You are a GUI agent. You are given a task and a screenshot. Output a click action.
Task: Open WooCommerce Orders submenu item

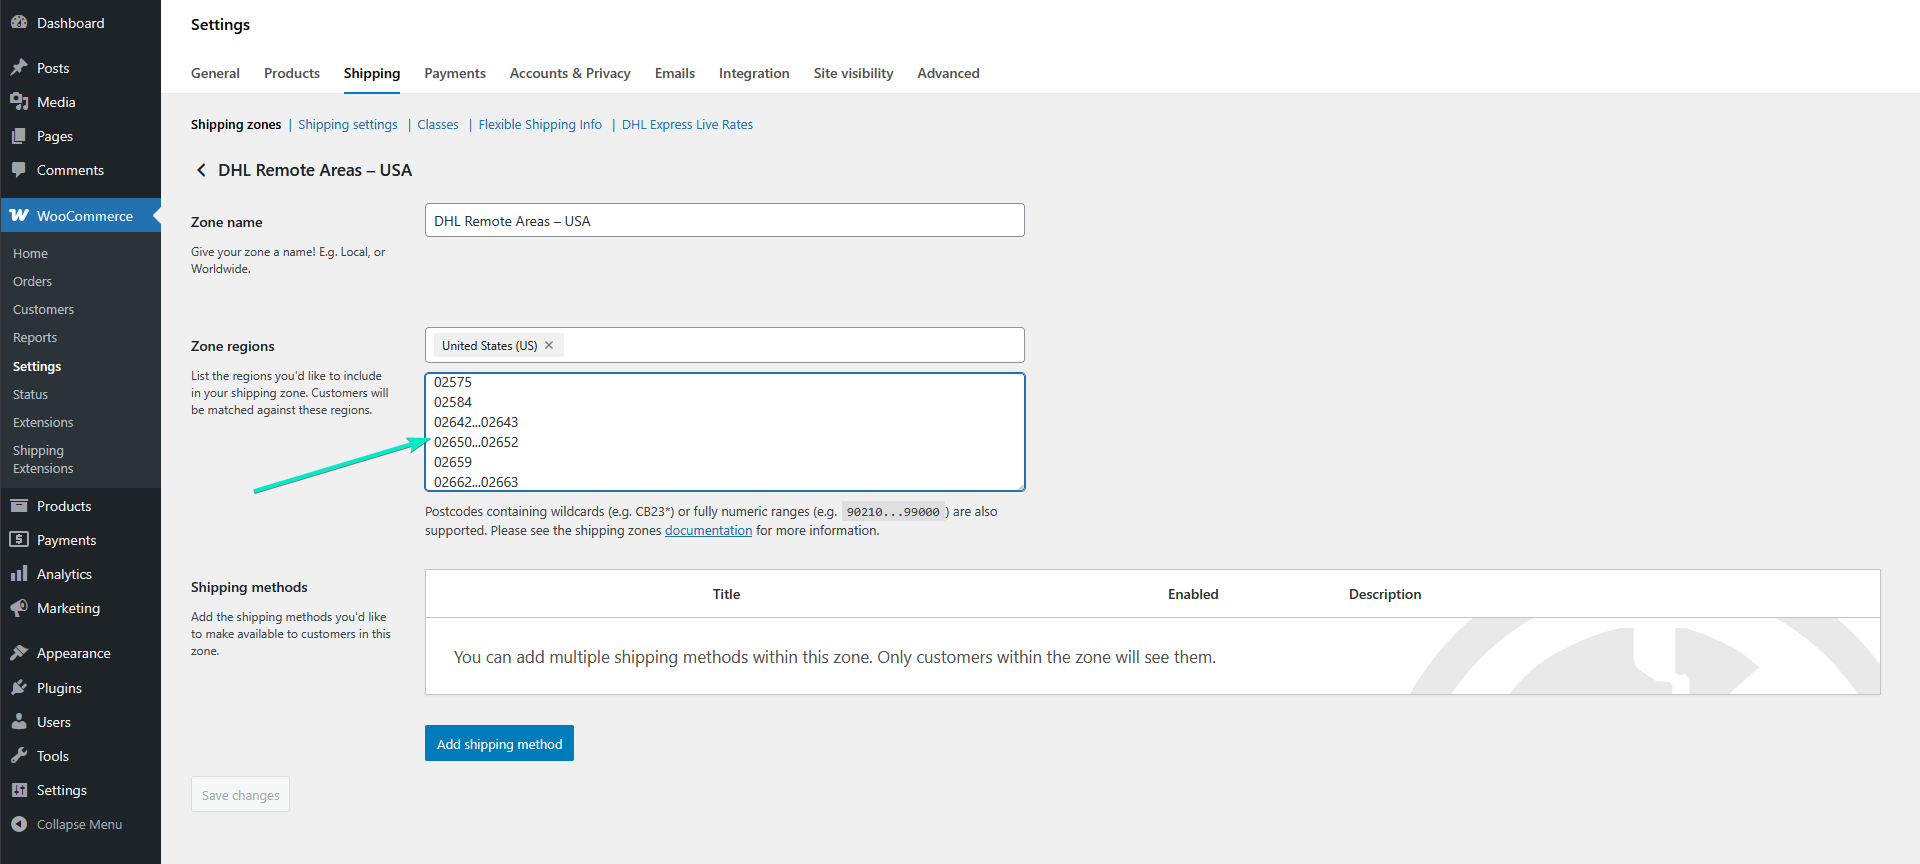coord(32,281)
